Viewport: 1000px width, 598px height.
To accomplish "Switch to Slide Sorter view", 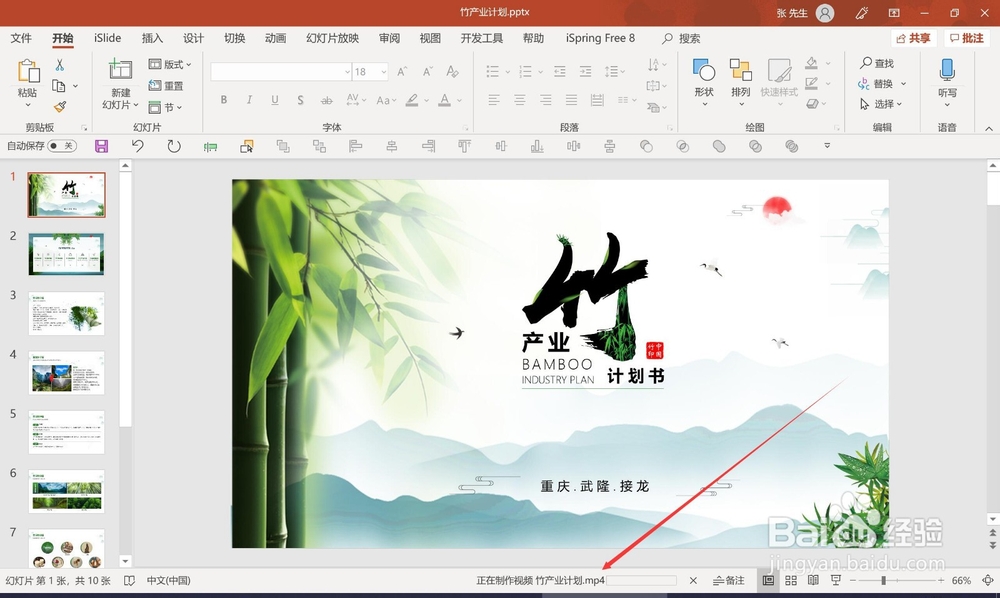I will pyautogui.click(x=791, y=580).
